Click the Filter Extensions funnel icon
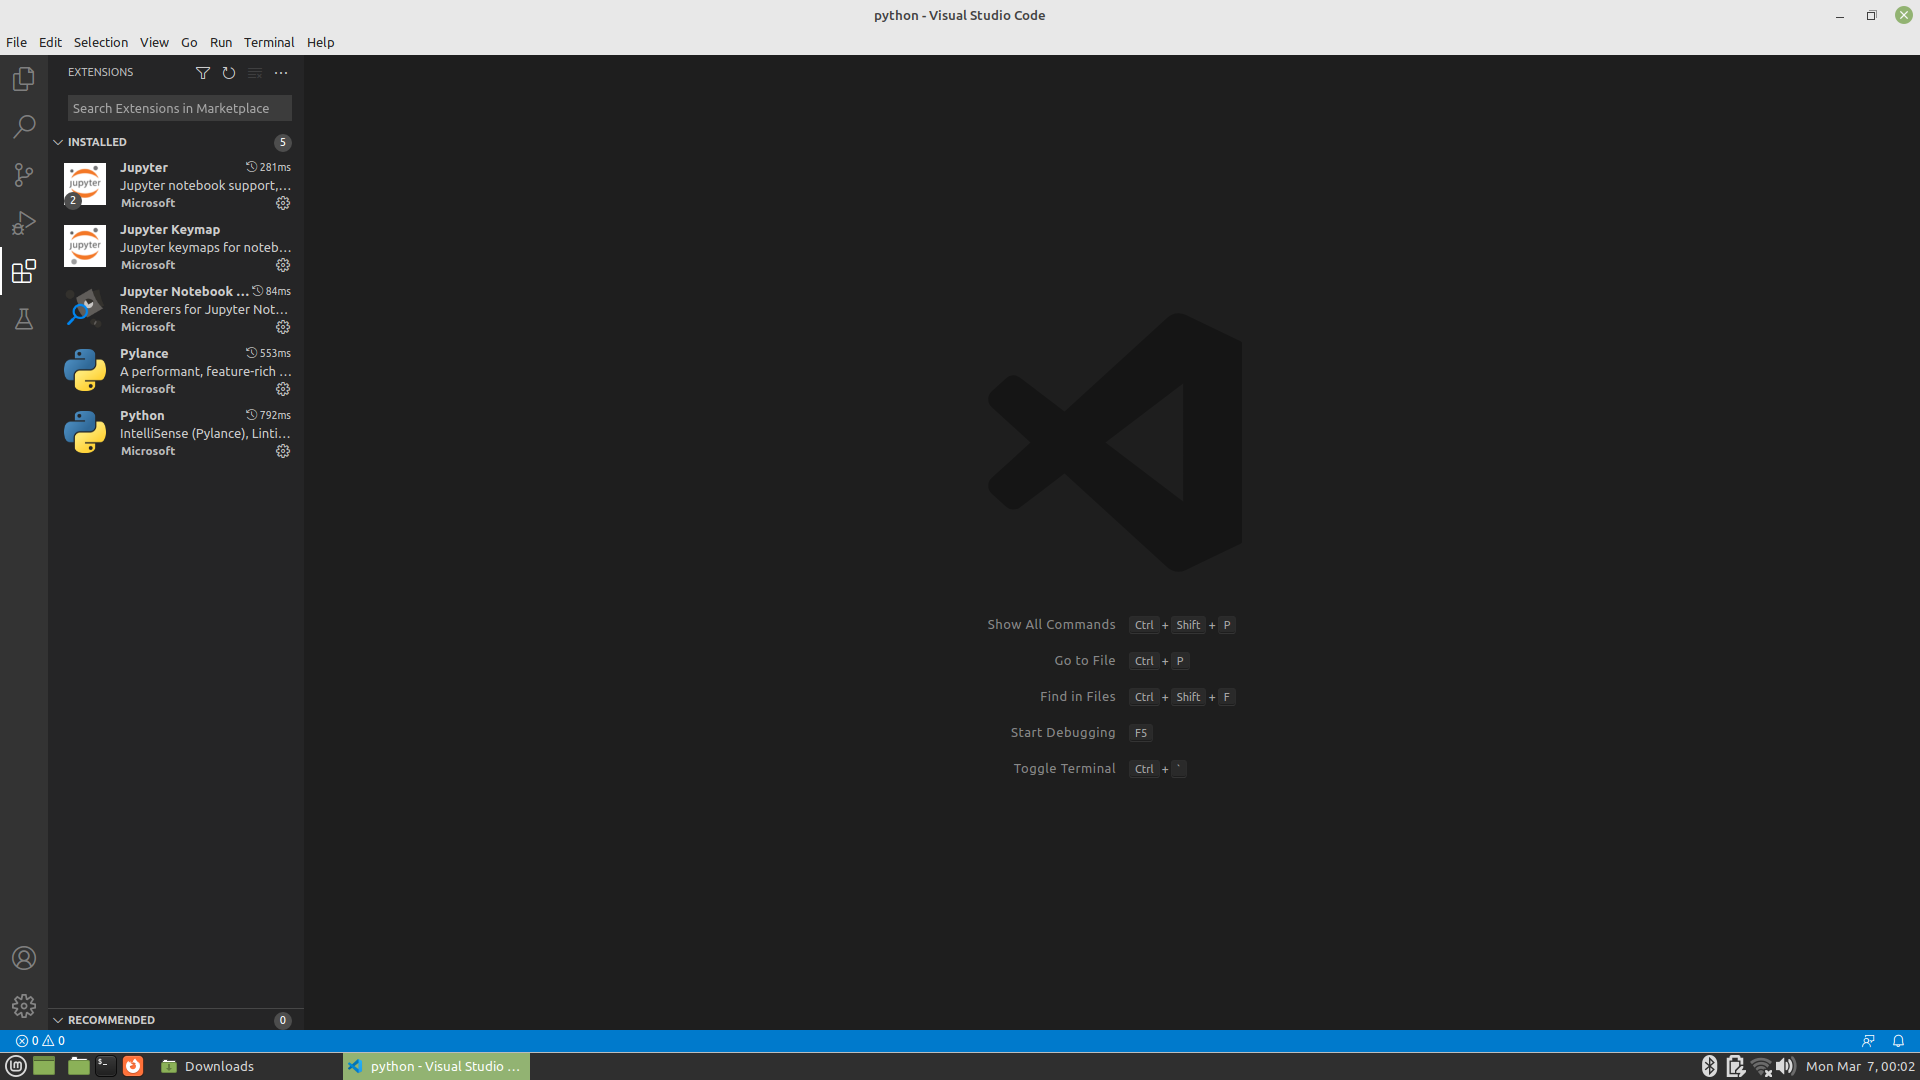 click(x=203, y=73)
